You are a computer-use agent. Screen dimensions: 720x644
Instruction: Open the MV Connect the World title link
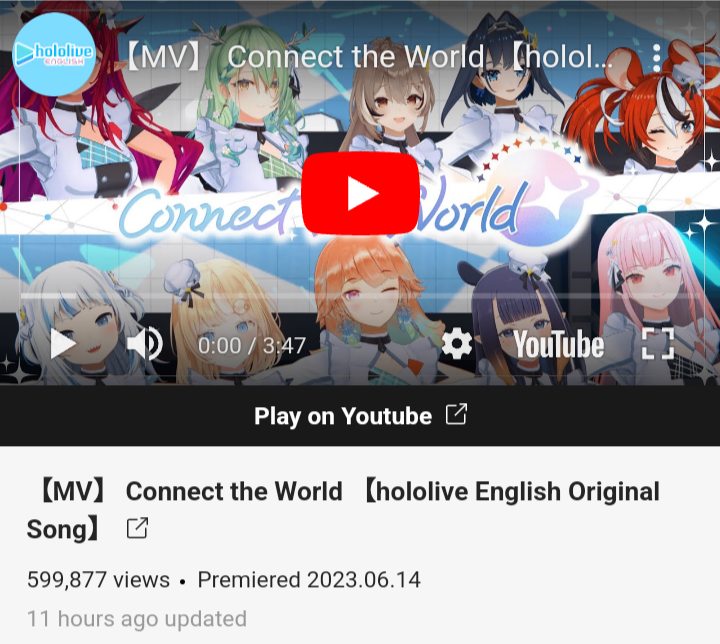[x=343, y=510]
